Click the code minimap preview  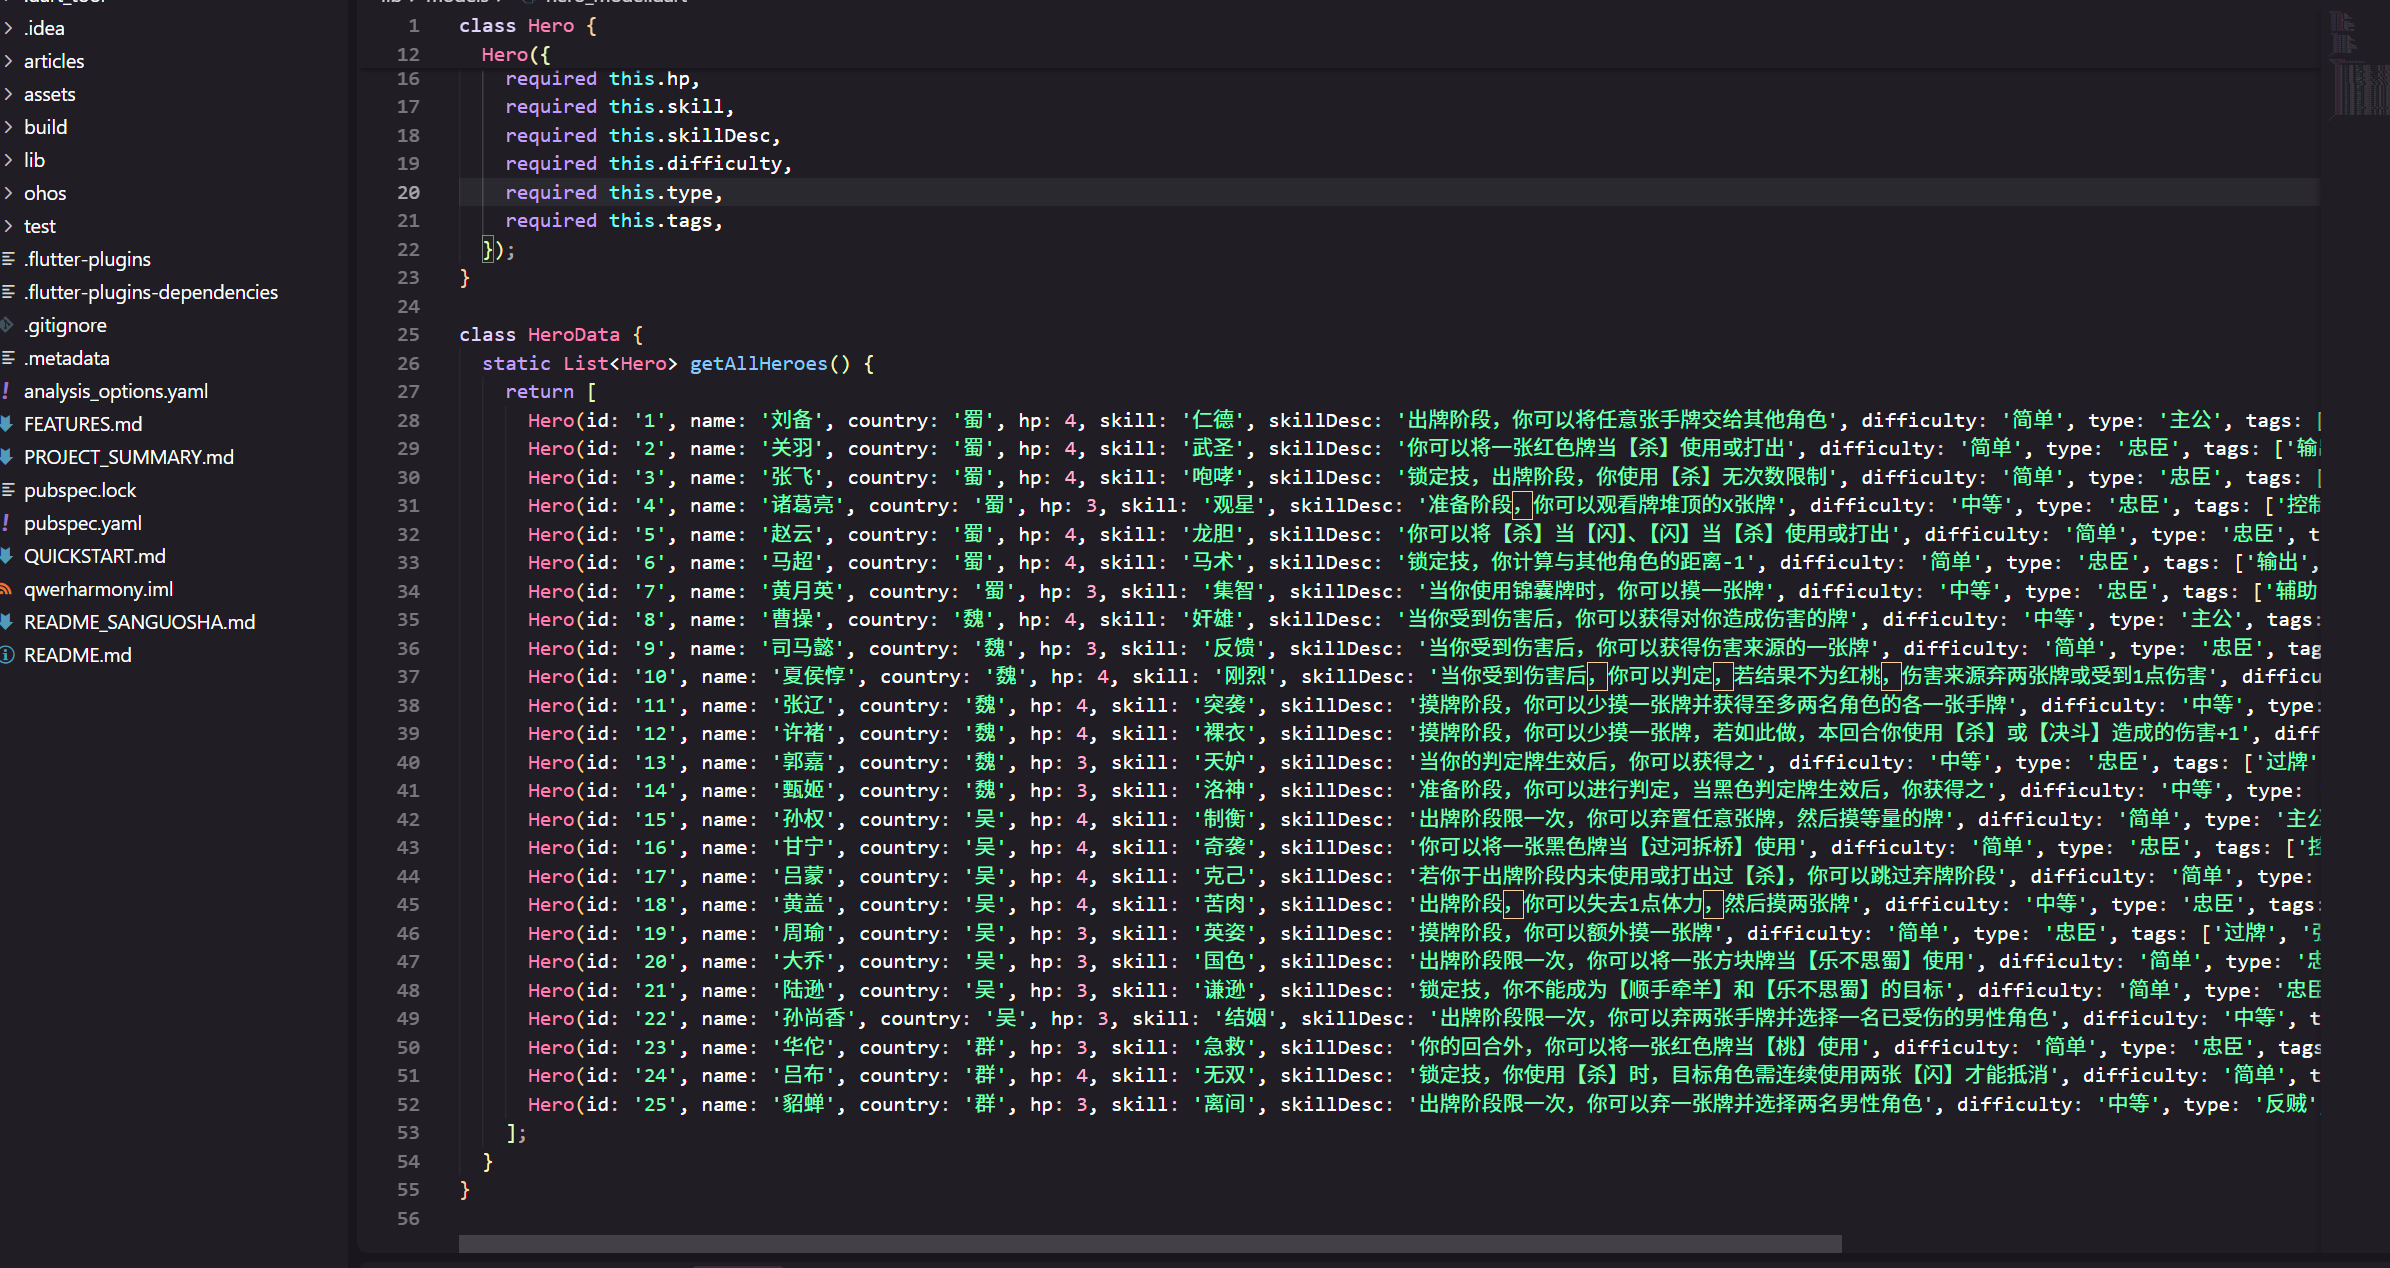(x=2358, y=75)
